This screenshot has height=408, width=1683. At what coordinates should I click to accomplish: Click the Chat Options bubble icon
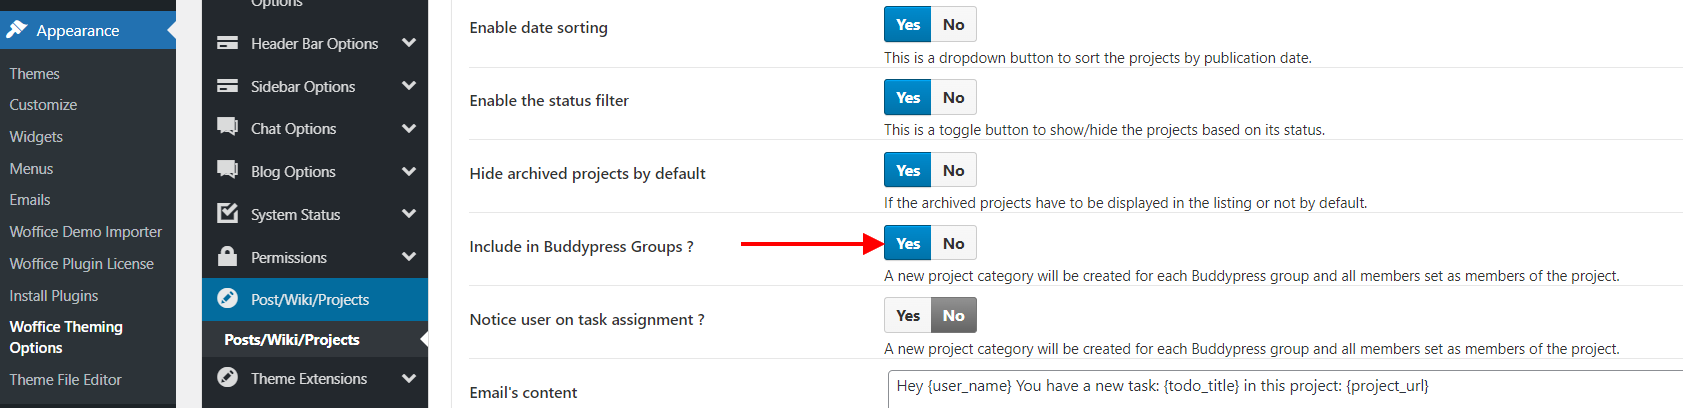pyautogui.click(x=228, y=127)
